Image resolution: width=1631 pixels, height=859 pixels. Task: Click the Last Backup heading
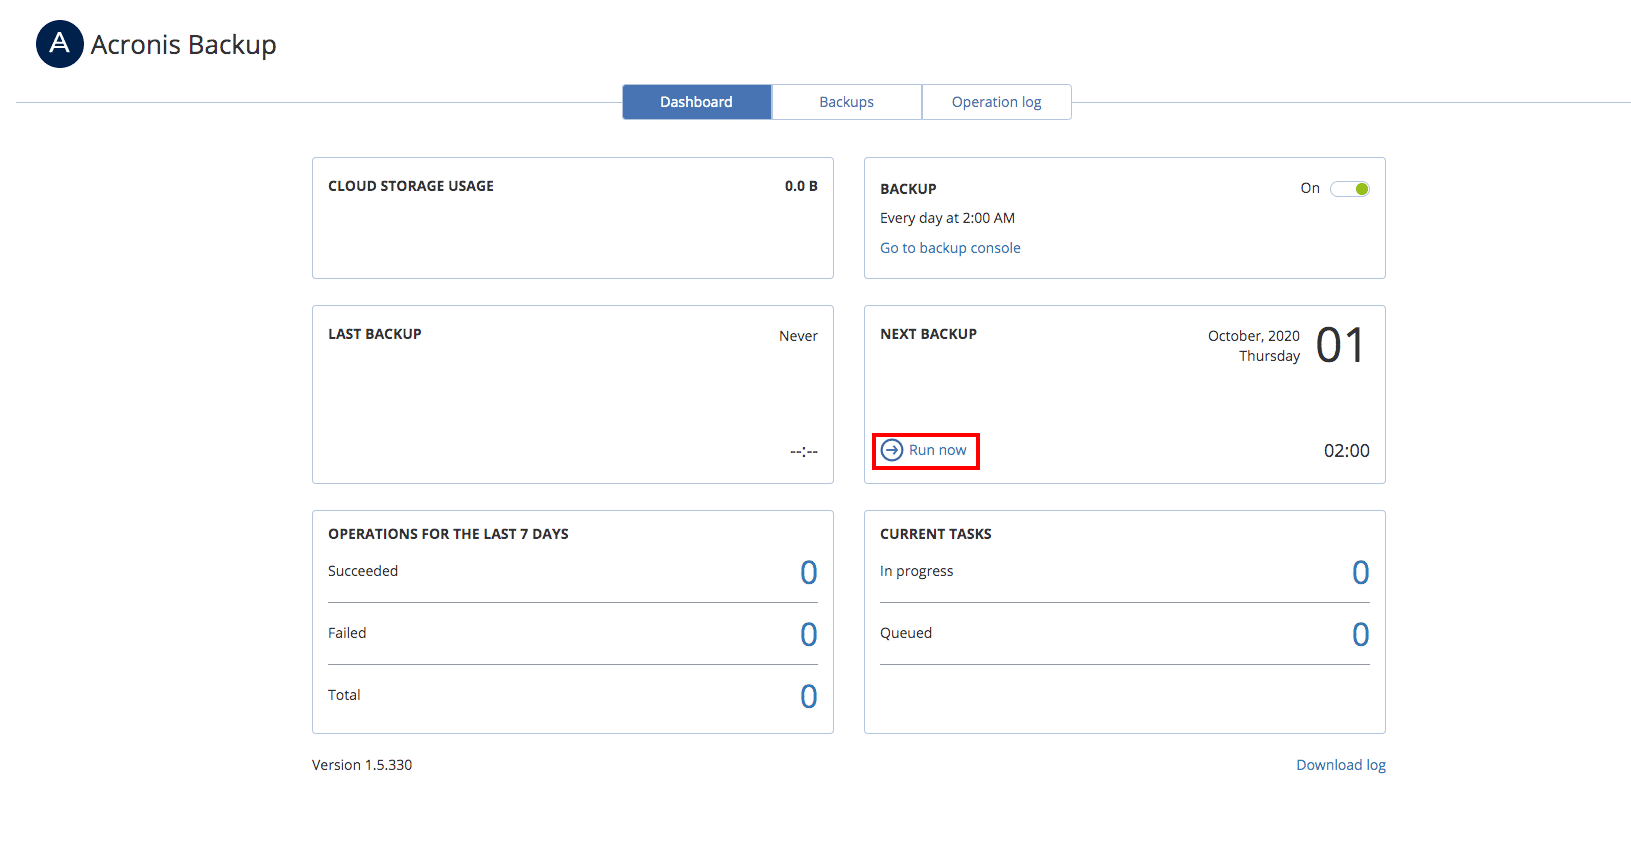click(x=375, y=334)
